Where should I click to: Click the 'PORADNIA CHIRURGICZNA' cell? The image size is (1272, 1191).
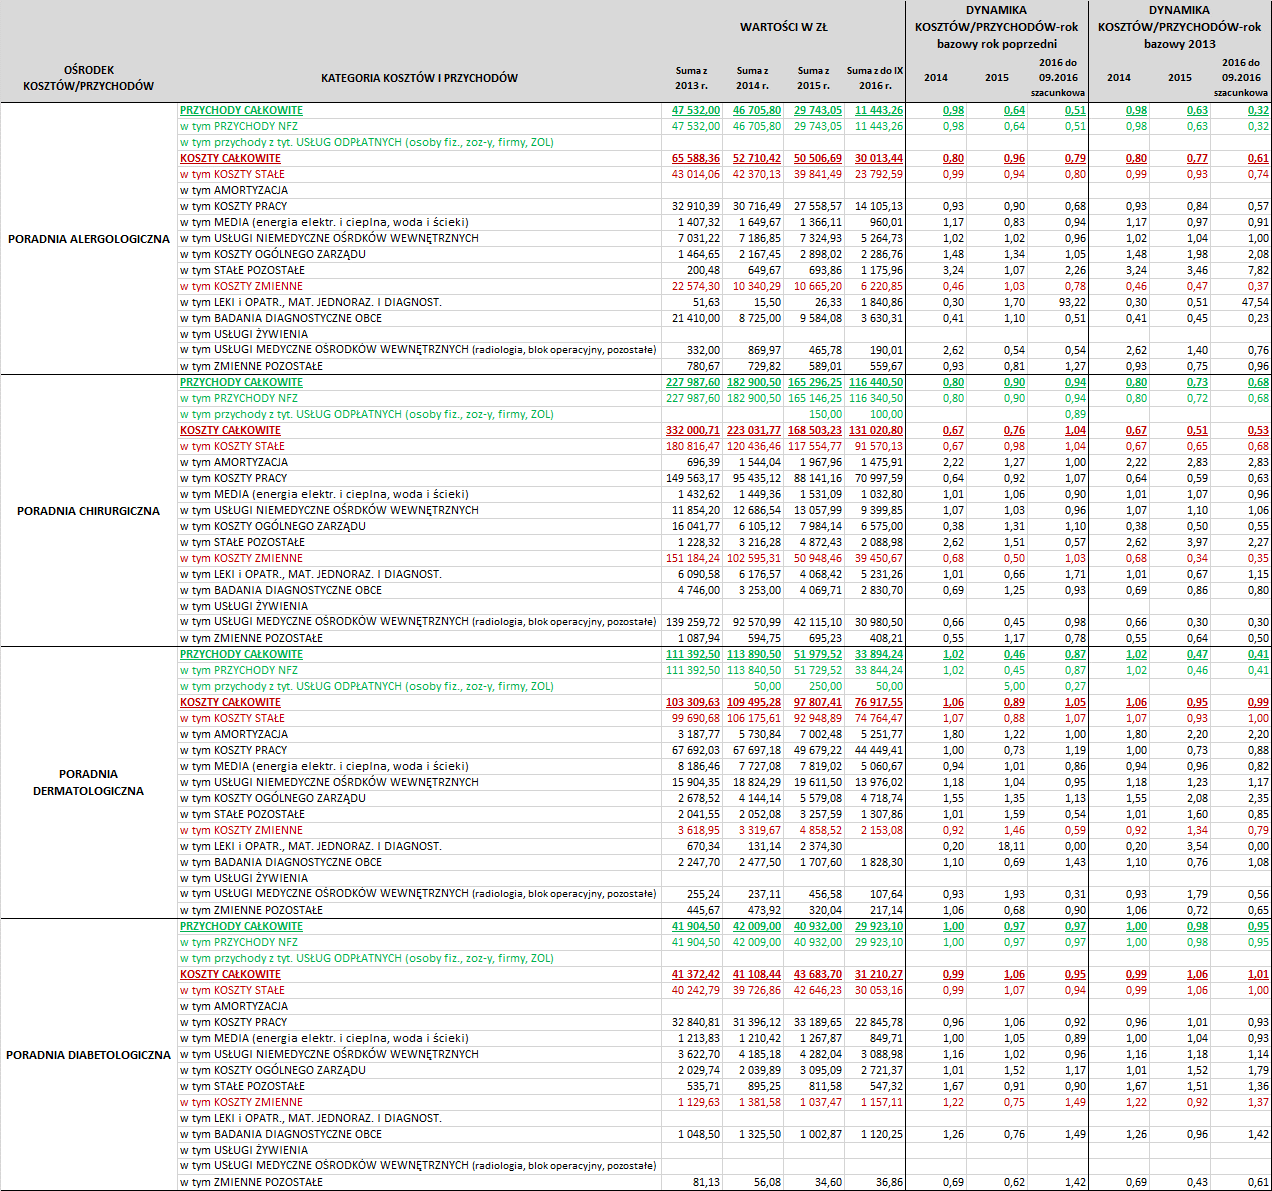88,511
